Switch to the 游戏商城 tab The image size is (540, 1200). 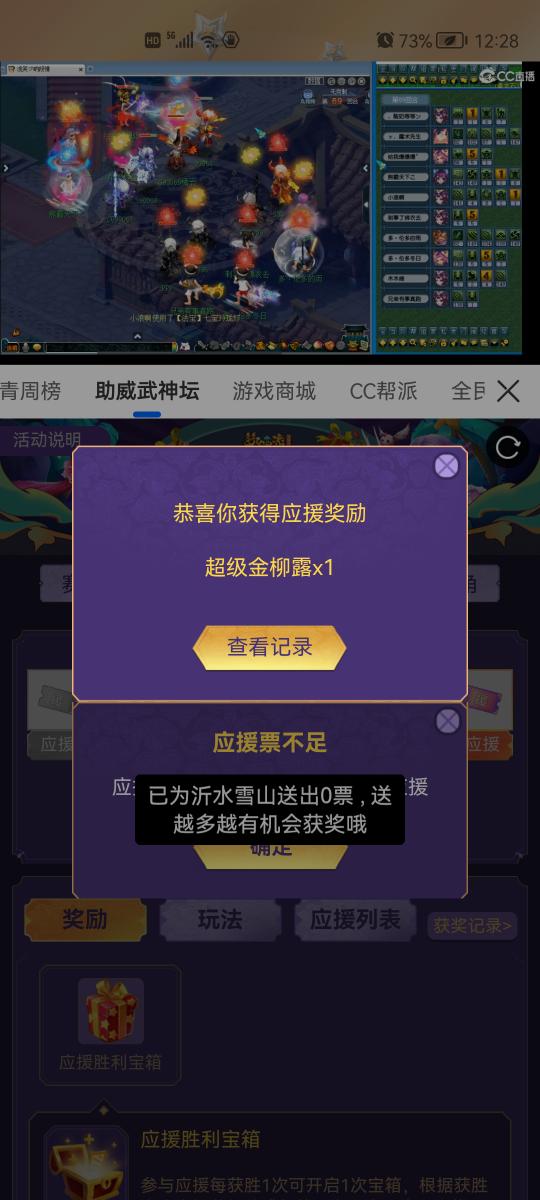[x=274, y=391]
